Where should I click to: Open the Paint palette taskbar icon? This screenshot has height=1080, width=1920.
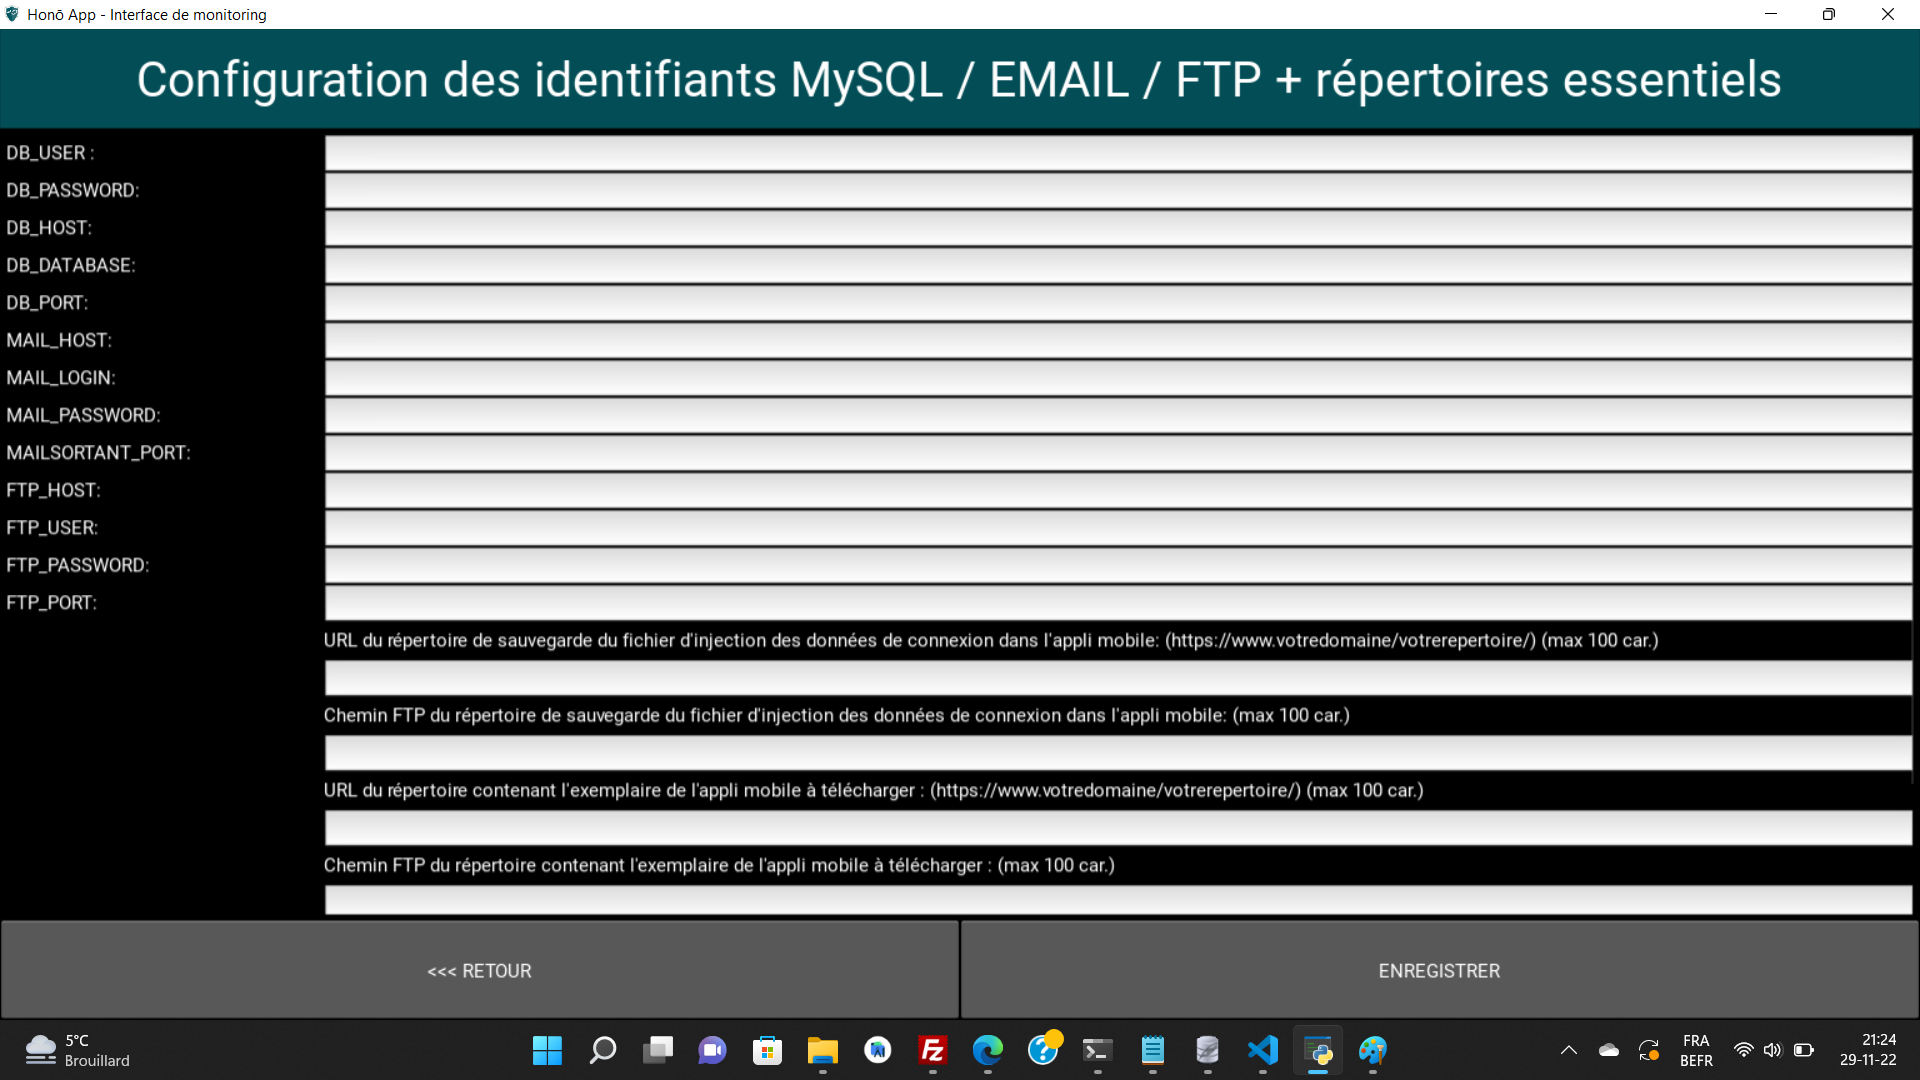click(x=1372, y=1050)
